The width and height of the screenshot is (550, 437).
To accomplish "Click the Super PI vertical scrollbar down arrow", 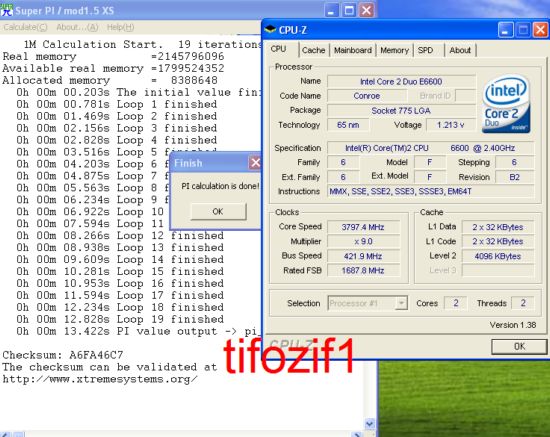I will click(x=369, y=424).
